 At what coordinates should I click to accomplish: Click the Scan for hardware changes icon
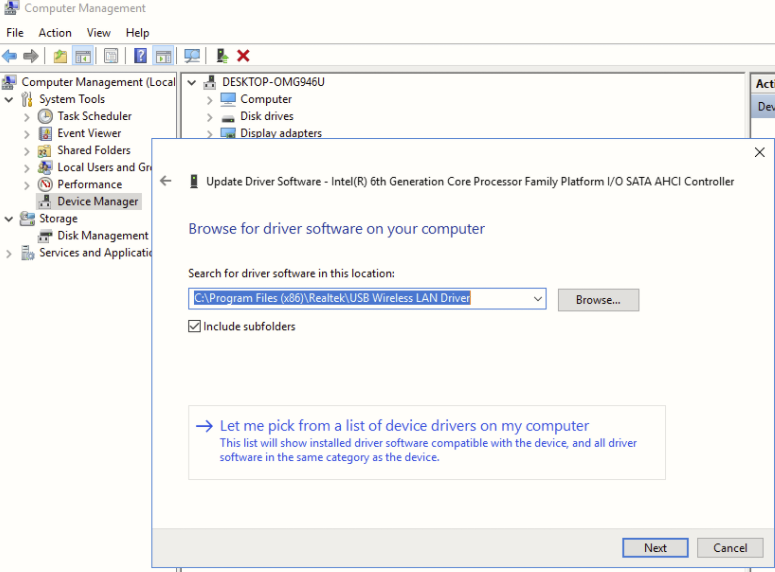192,56
